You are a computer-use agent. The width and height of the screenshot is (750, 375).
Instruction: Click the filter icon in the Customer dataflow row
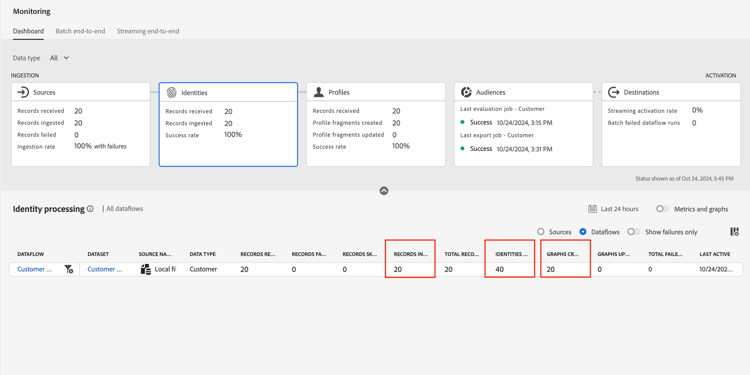pyautogui.click(x=69, y=269)
